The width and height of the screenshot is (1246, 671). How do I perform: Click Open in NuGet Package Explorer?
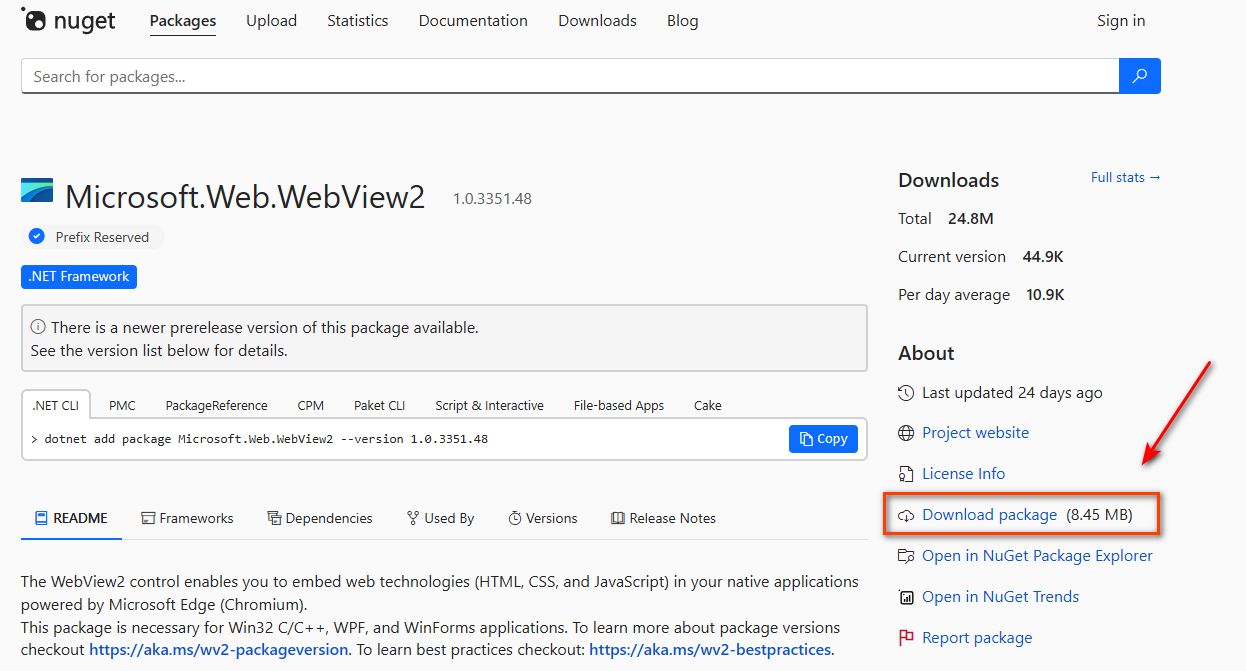(1037, 556)
